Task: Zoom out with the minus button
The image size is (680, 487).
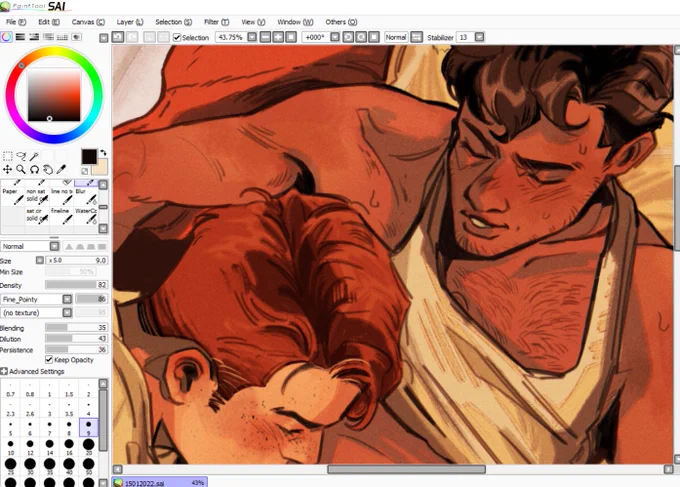Action: point(265,37)
